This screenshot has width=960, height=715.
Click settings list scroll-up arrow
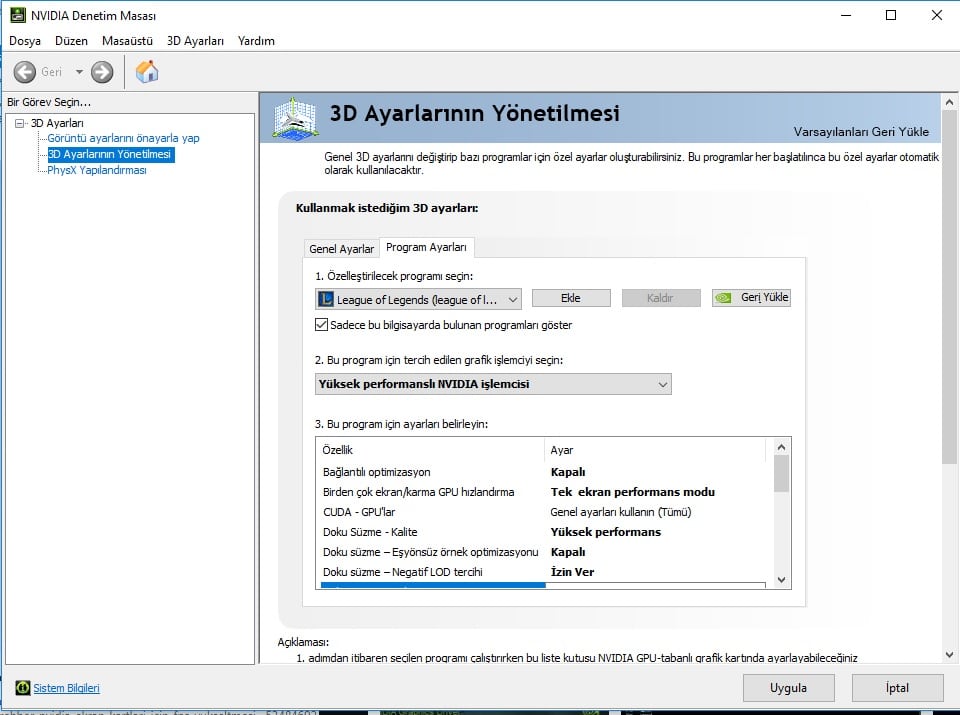[x=781, y=447]
